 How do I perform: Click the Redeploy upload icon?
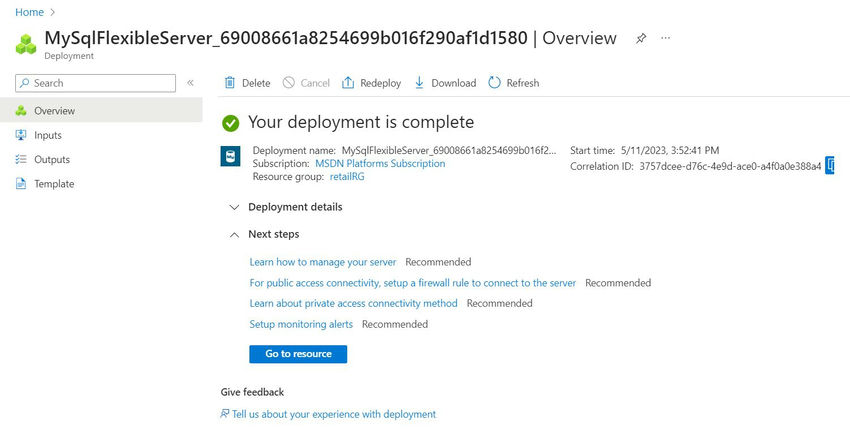tap(348, 82)
